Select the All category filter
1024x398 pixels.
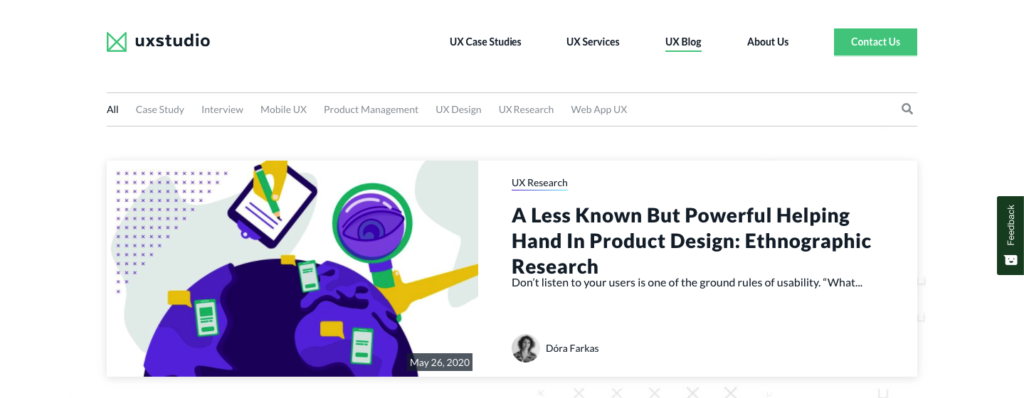tap(112, 110)
